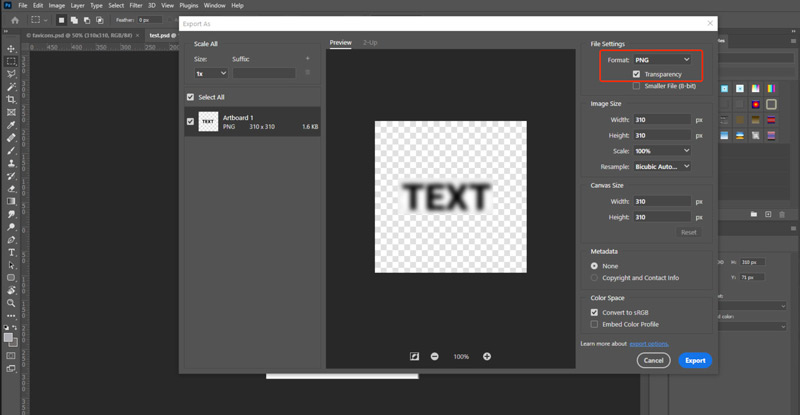
Task: Uncheck the Artboard 1 checkbox
Action: pos(190,121)
